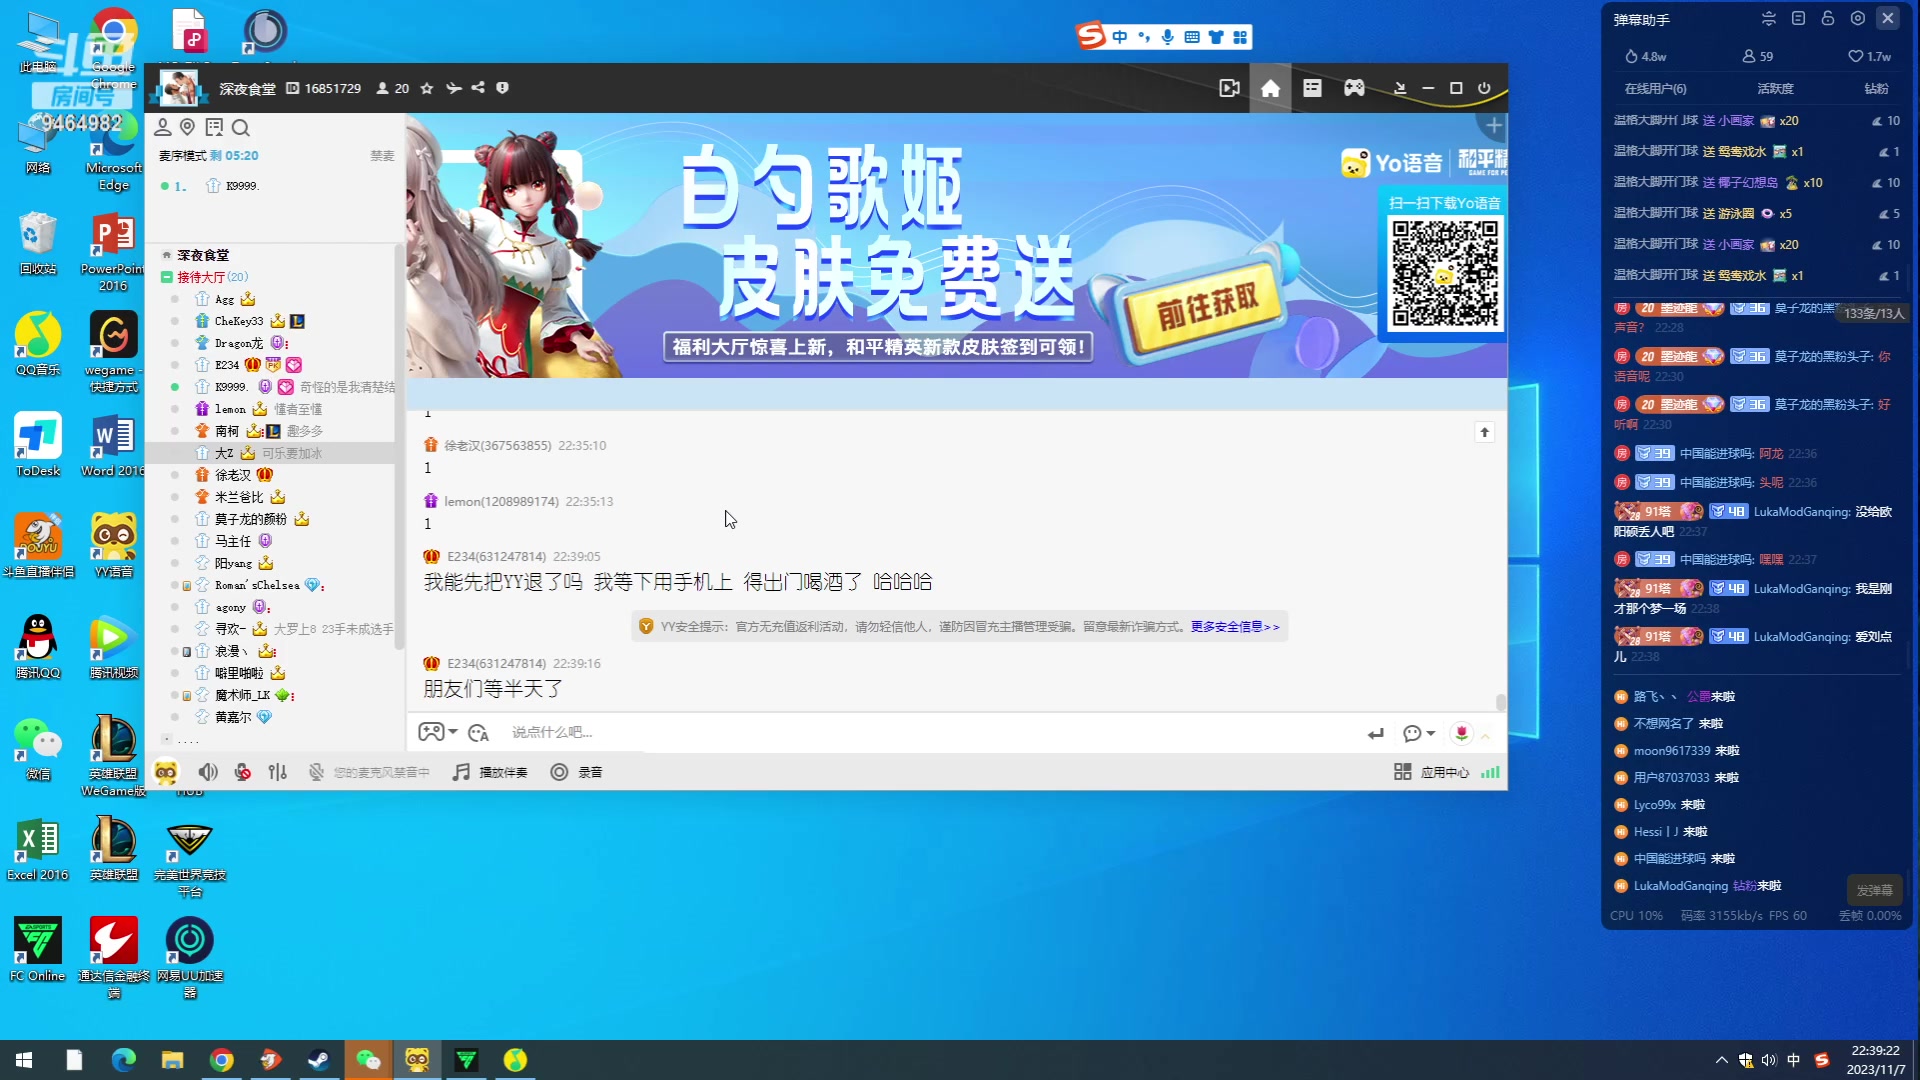Open WeChat from the Windows taskbar
The height and width of the screenshot is (1080, 1920).
tap(368, 1060)
